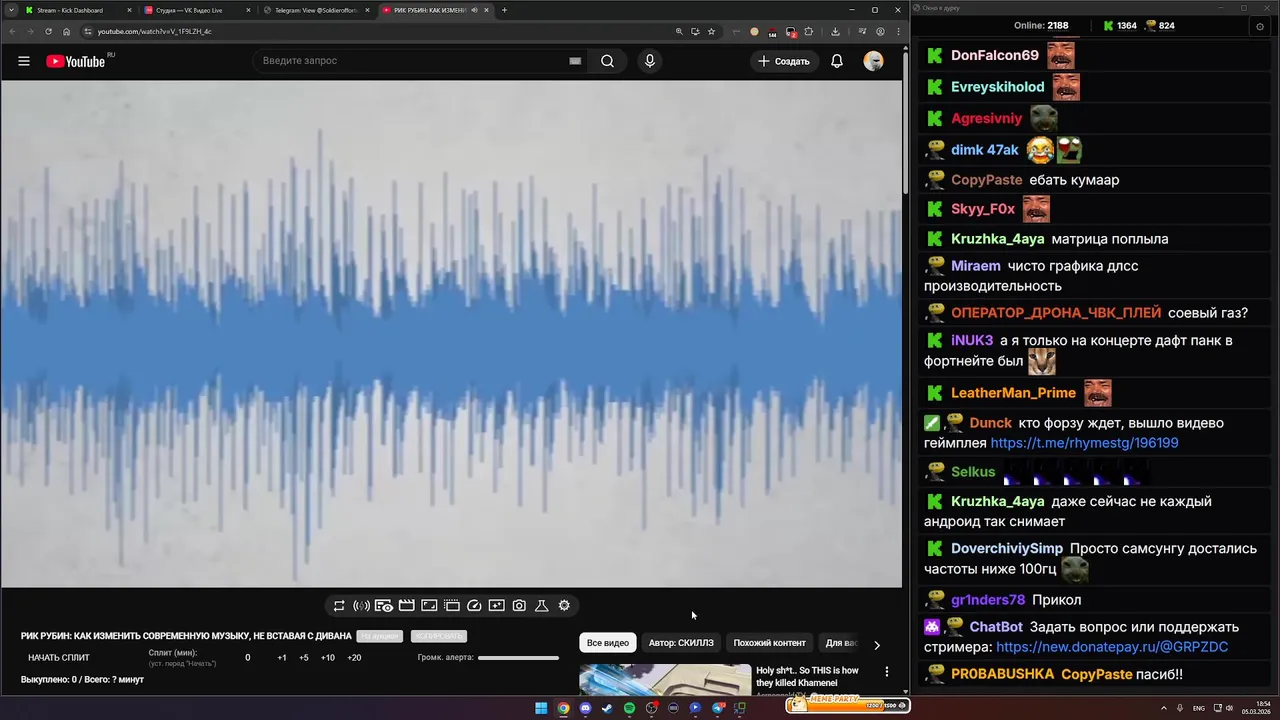Open the new.donatepay.ru/@GRPZDC chat link
Viewport: 1280px width, 720px height.
coord(1112,647)
